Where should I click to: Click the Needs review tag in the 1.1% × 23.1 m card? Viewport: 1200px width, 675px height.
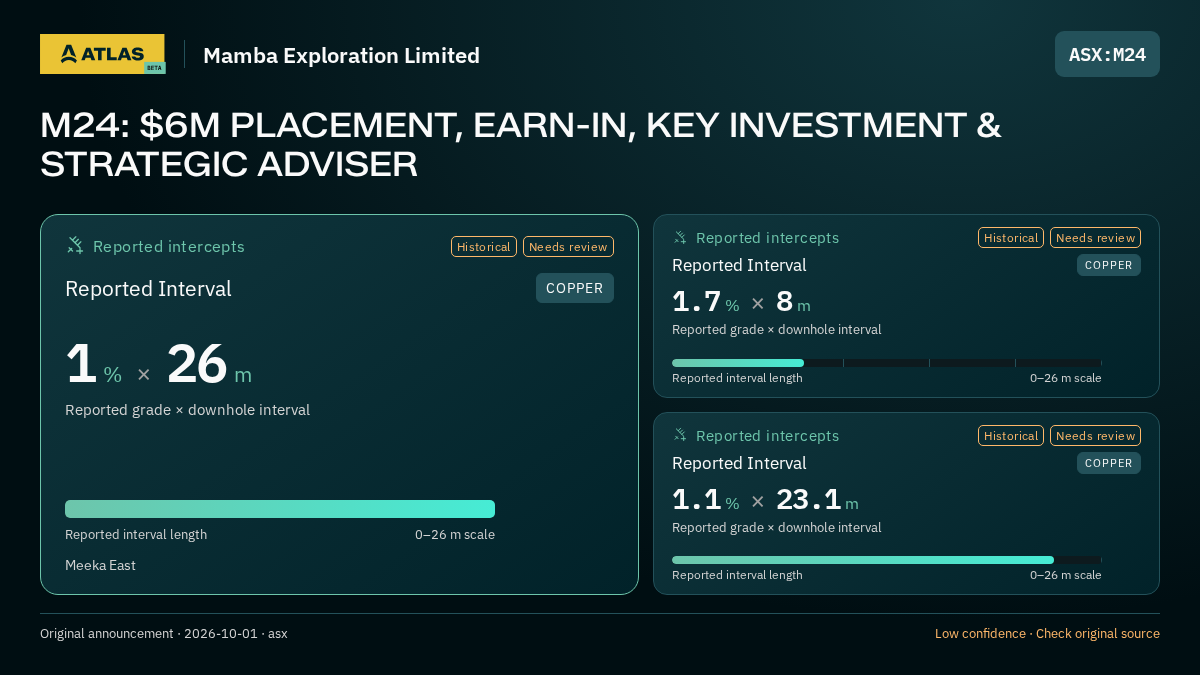(x=1095, y=435)
